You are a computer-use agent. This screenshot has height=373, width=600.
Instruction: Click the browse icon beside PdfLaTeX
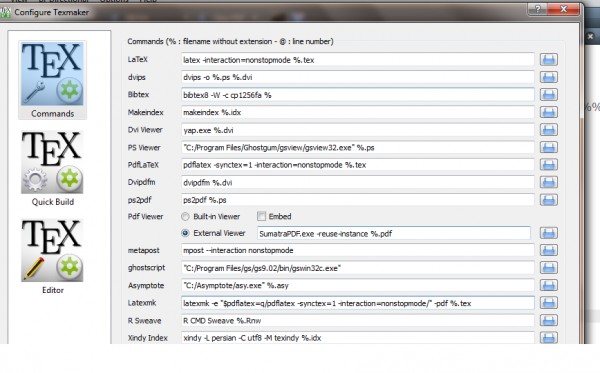[548, 165]
